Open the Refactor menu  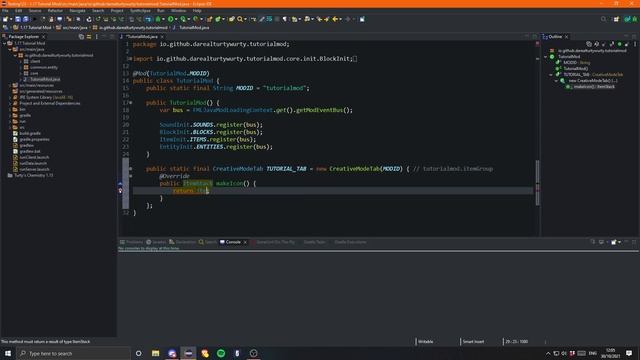(x=55, y=11)
